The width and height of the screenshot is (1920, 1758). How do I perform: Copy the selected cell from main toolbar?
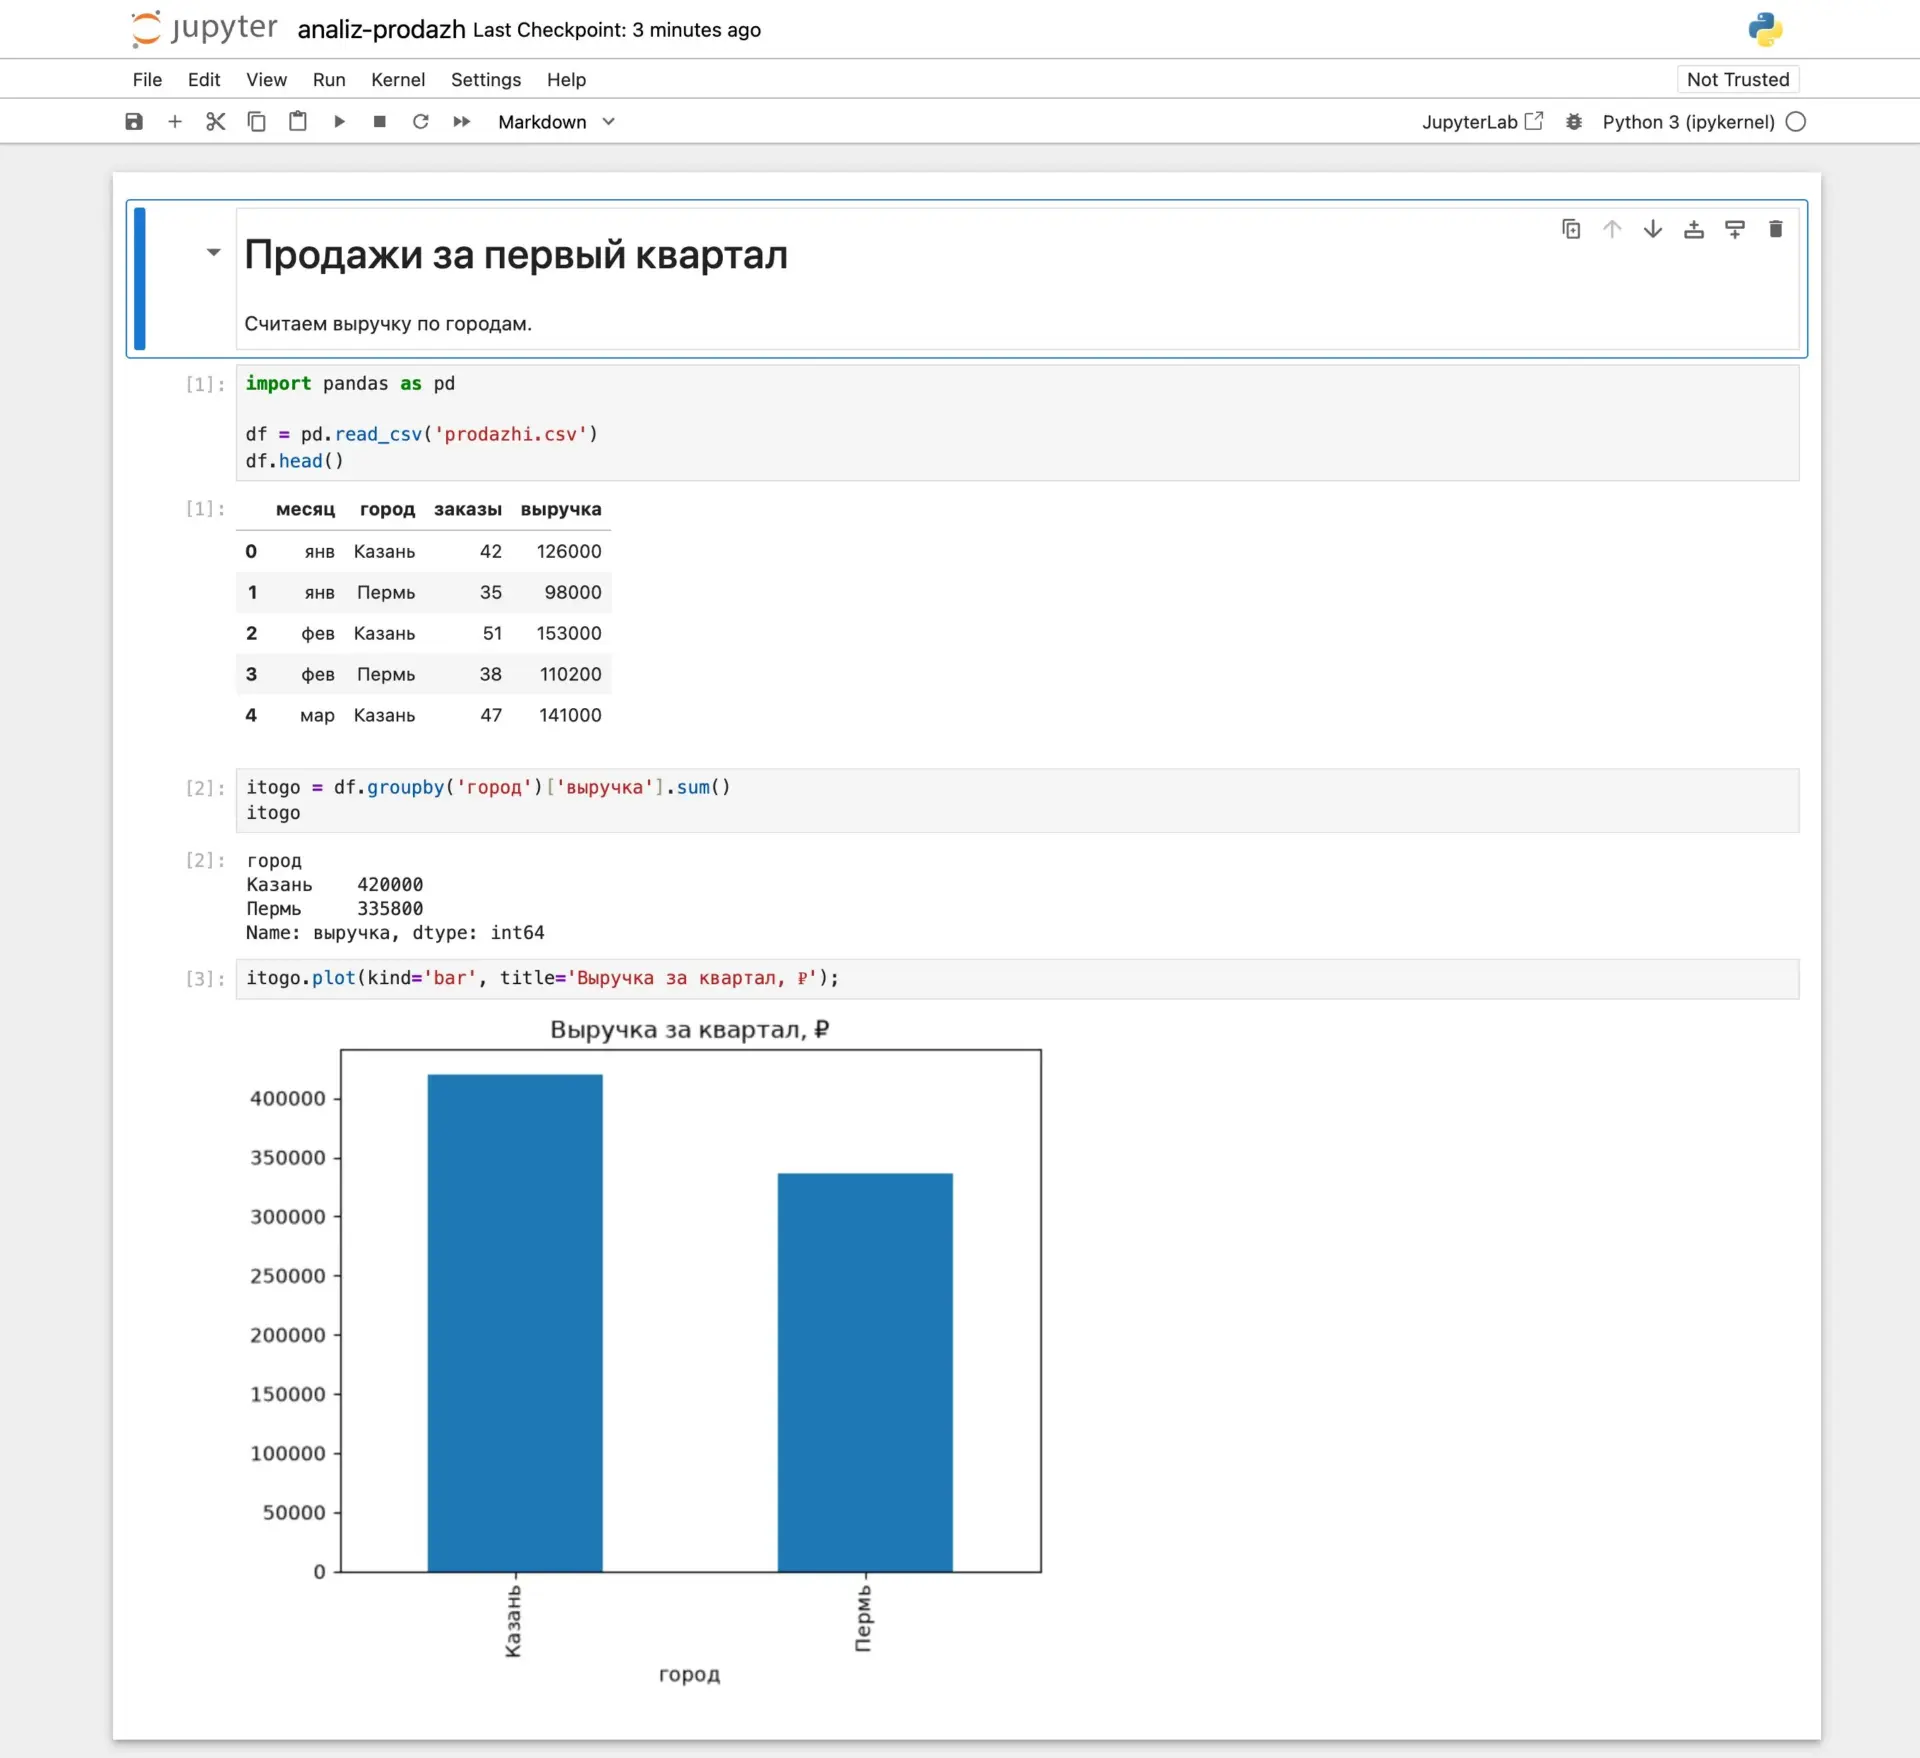point(257,122)
